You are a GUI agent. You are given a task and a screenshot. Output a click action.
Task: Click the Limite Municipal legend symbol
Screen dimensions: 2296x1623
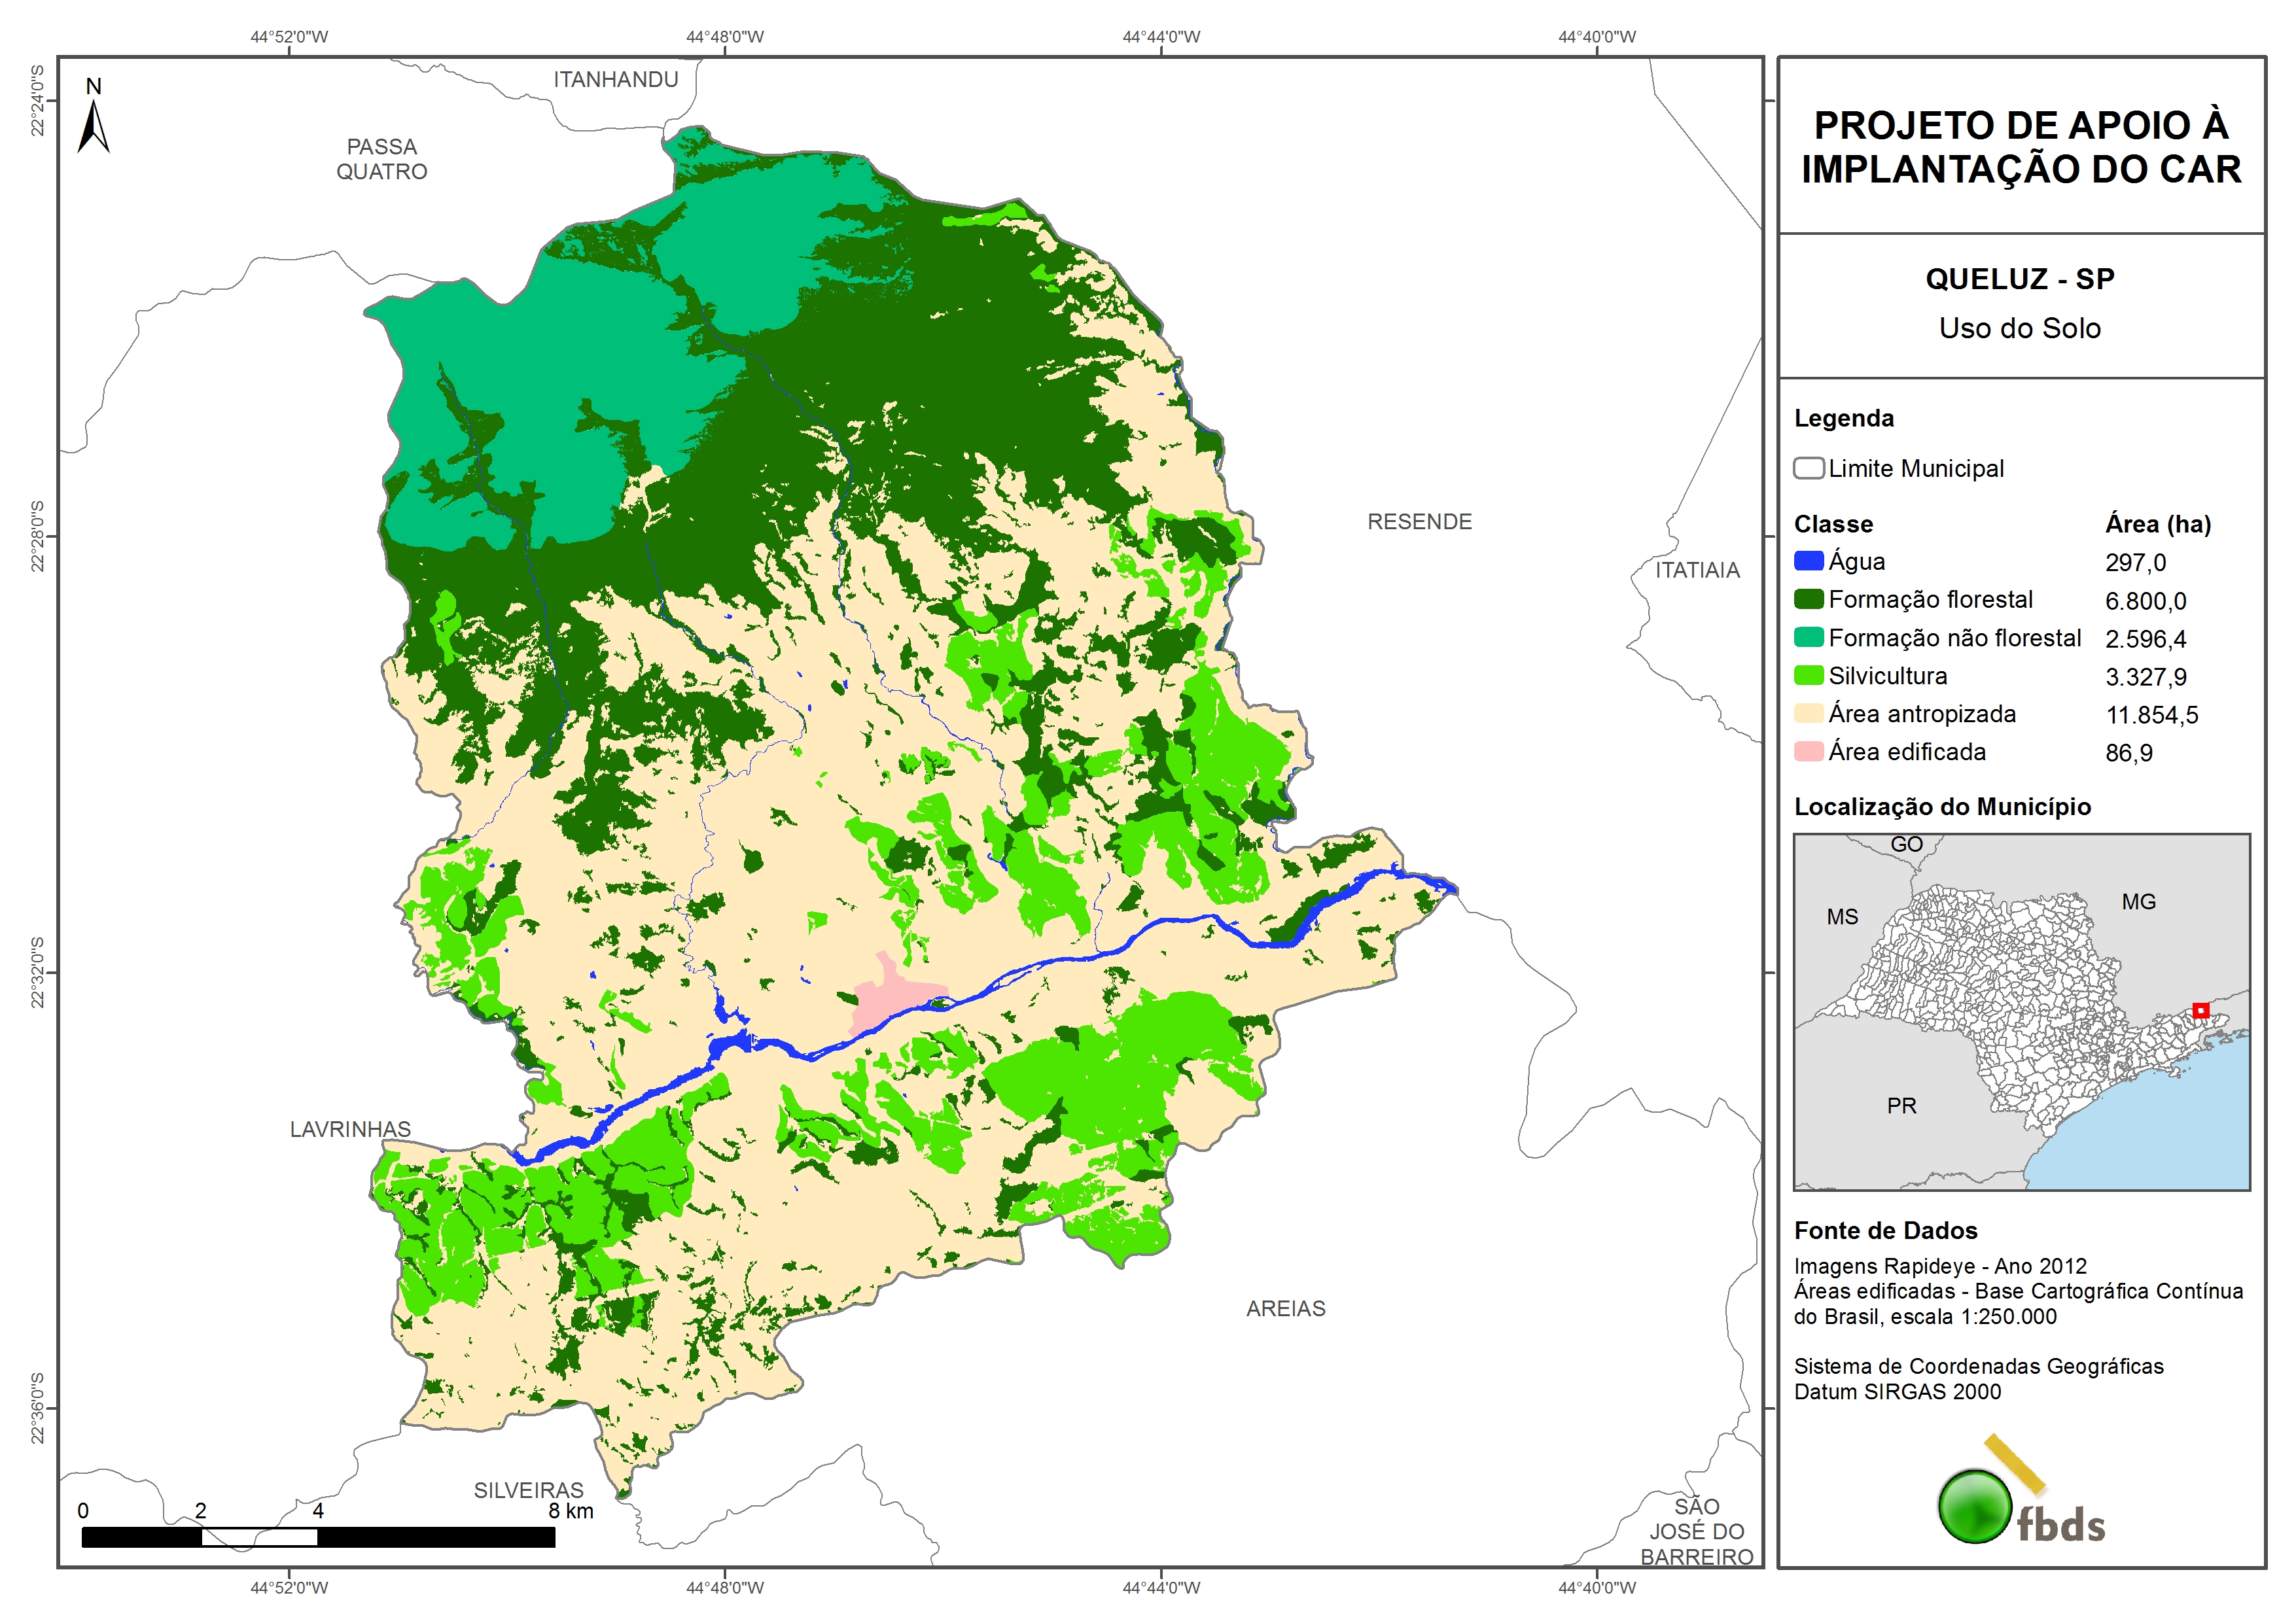tap(1808, 468)
